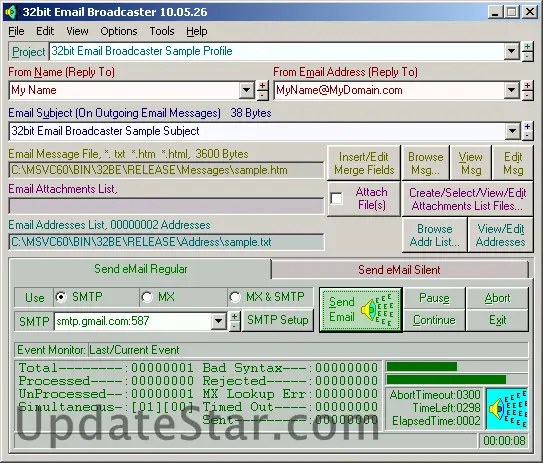
Task: Switch to Send eMail Silent tab
Action: 399,270
